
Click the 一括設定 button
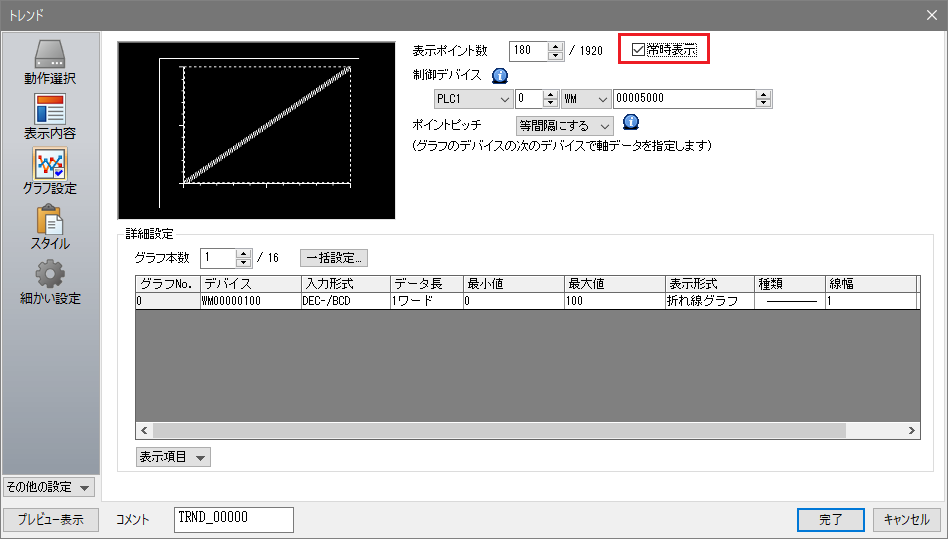(x=334, y=258)
